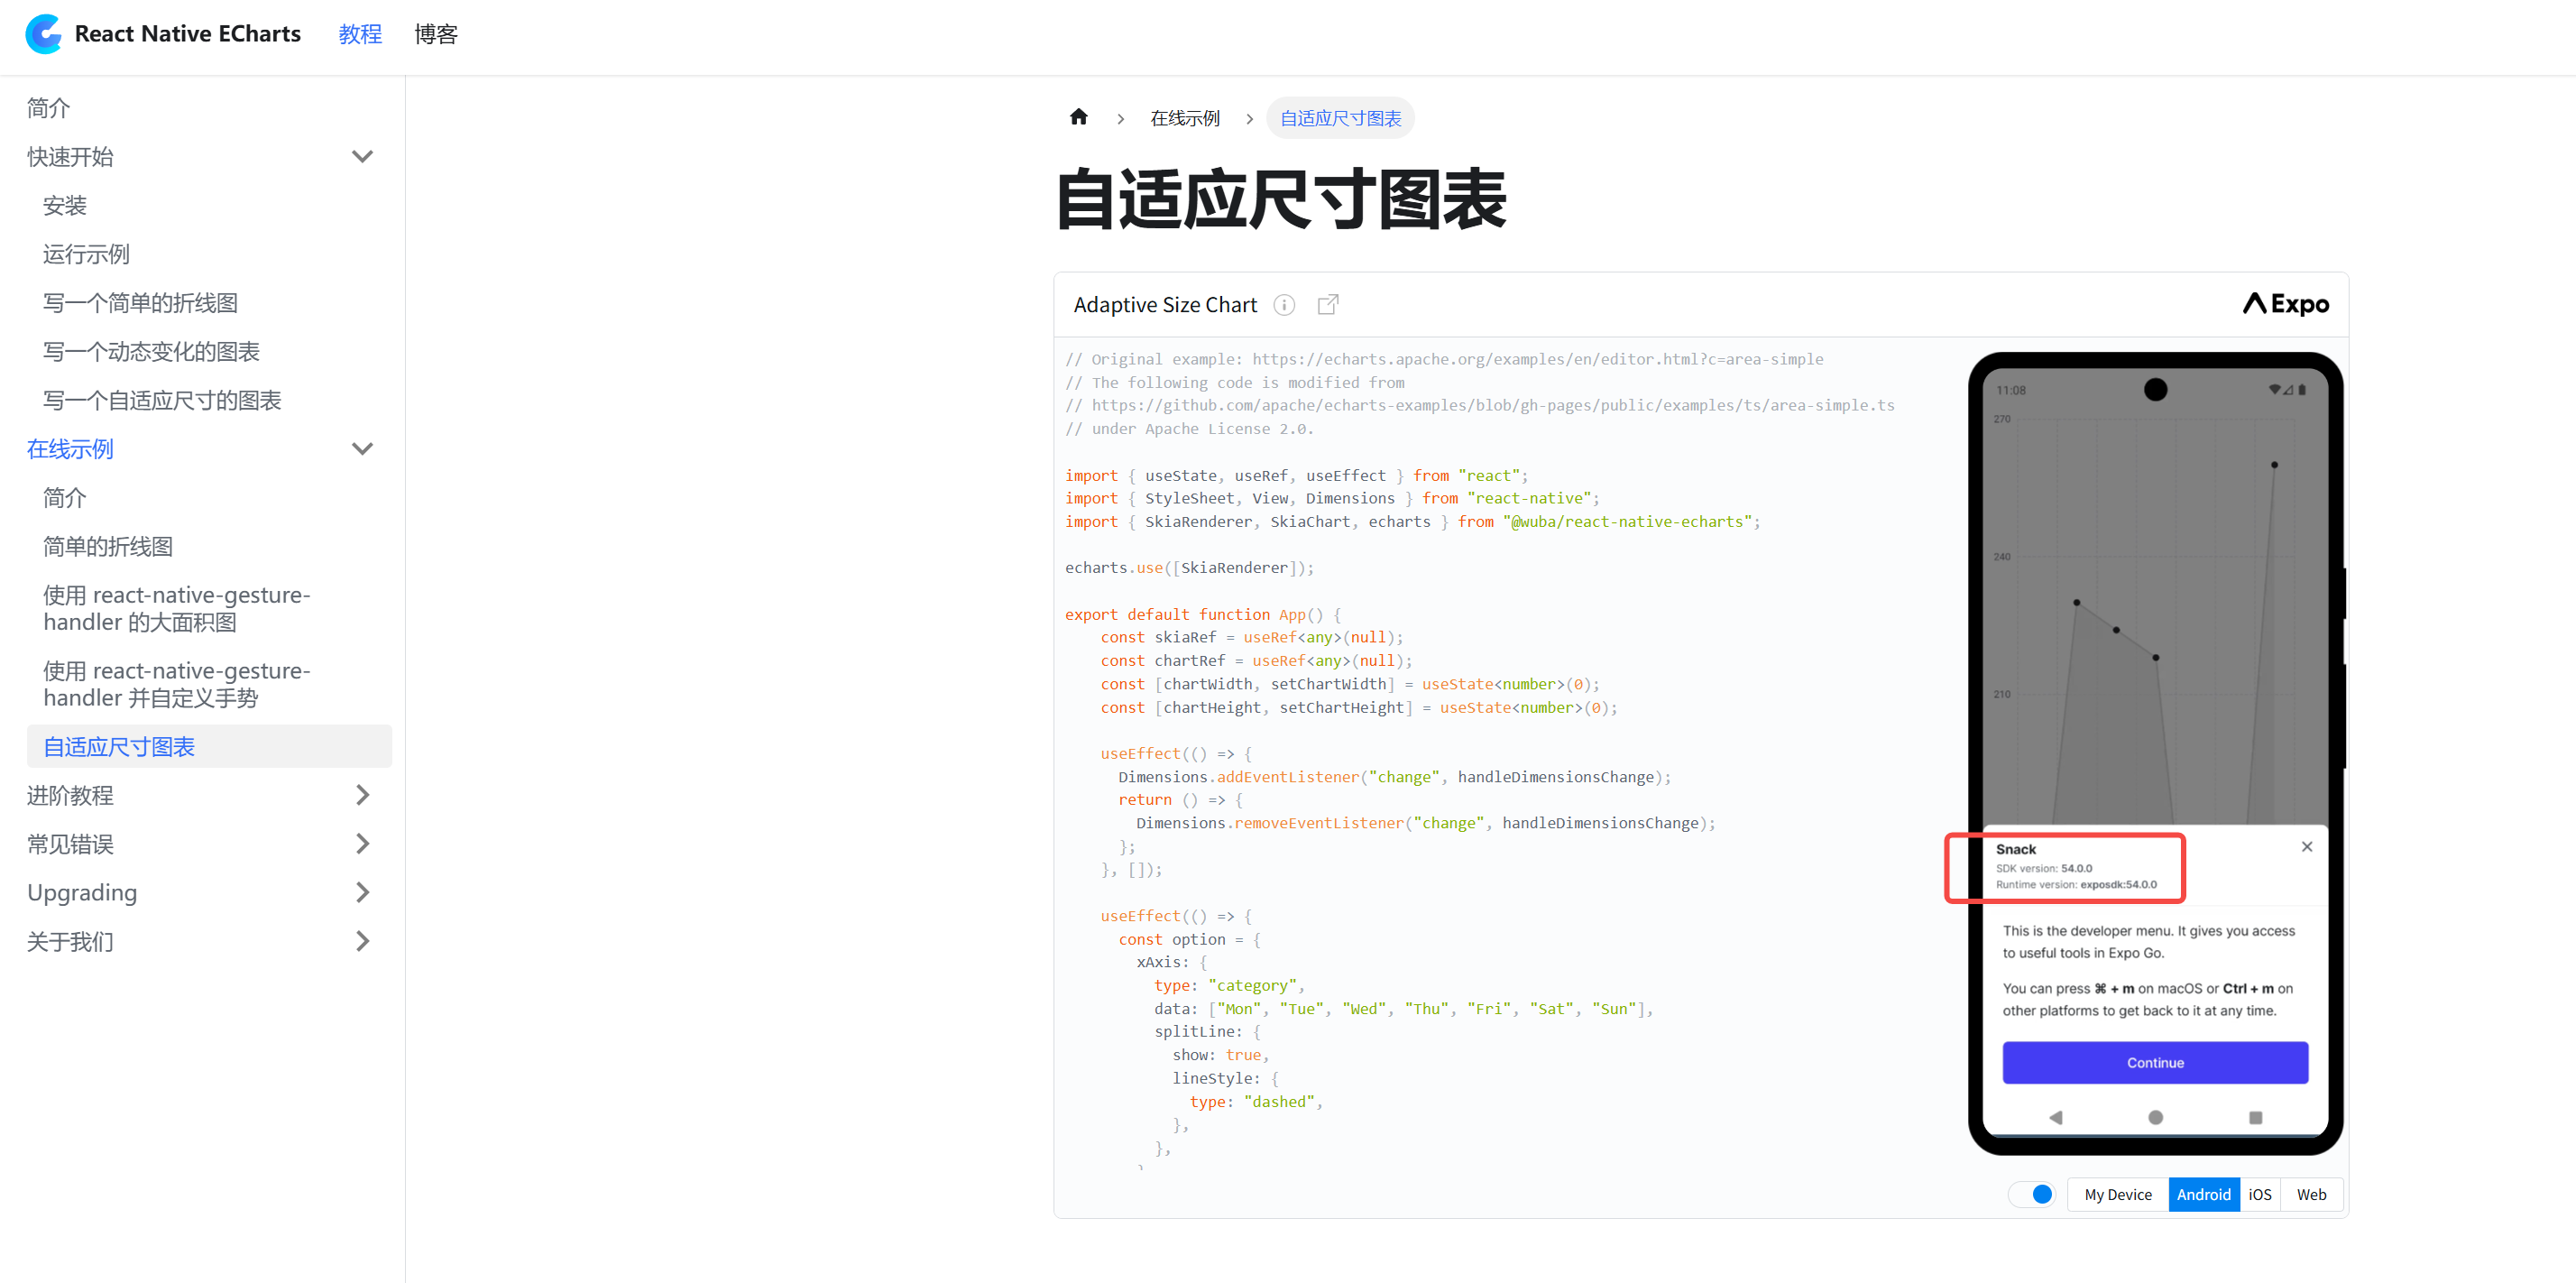The height and width of the screenshot is (1283, 2576).
Task: Click the code line importing from "react-native"
Action: tap(1332, 498)
